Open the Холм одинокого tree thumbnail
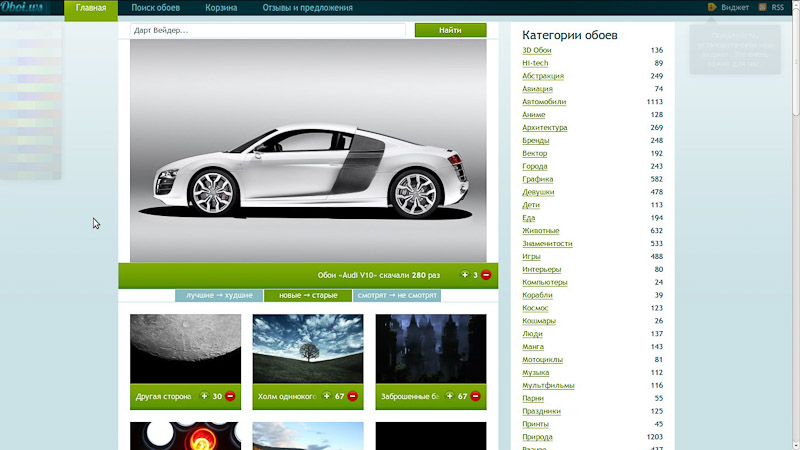The height and width of the screenshot is (450, 800). [308, 348]
